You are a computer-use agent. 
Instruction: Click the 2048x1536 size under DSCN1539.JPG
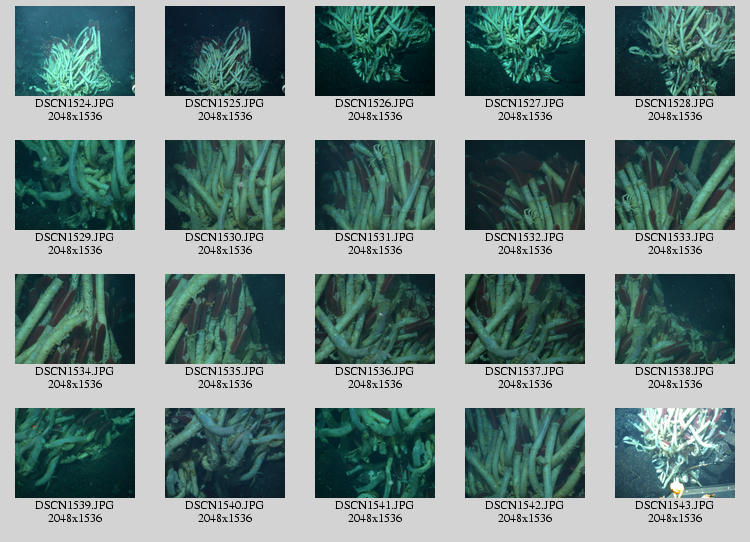[75, 518]
